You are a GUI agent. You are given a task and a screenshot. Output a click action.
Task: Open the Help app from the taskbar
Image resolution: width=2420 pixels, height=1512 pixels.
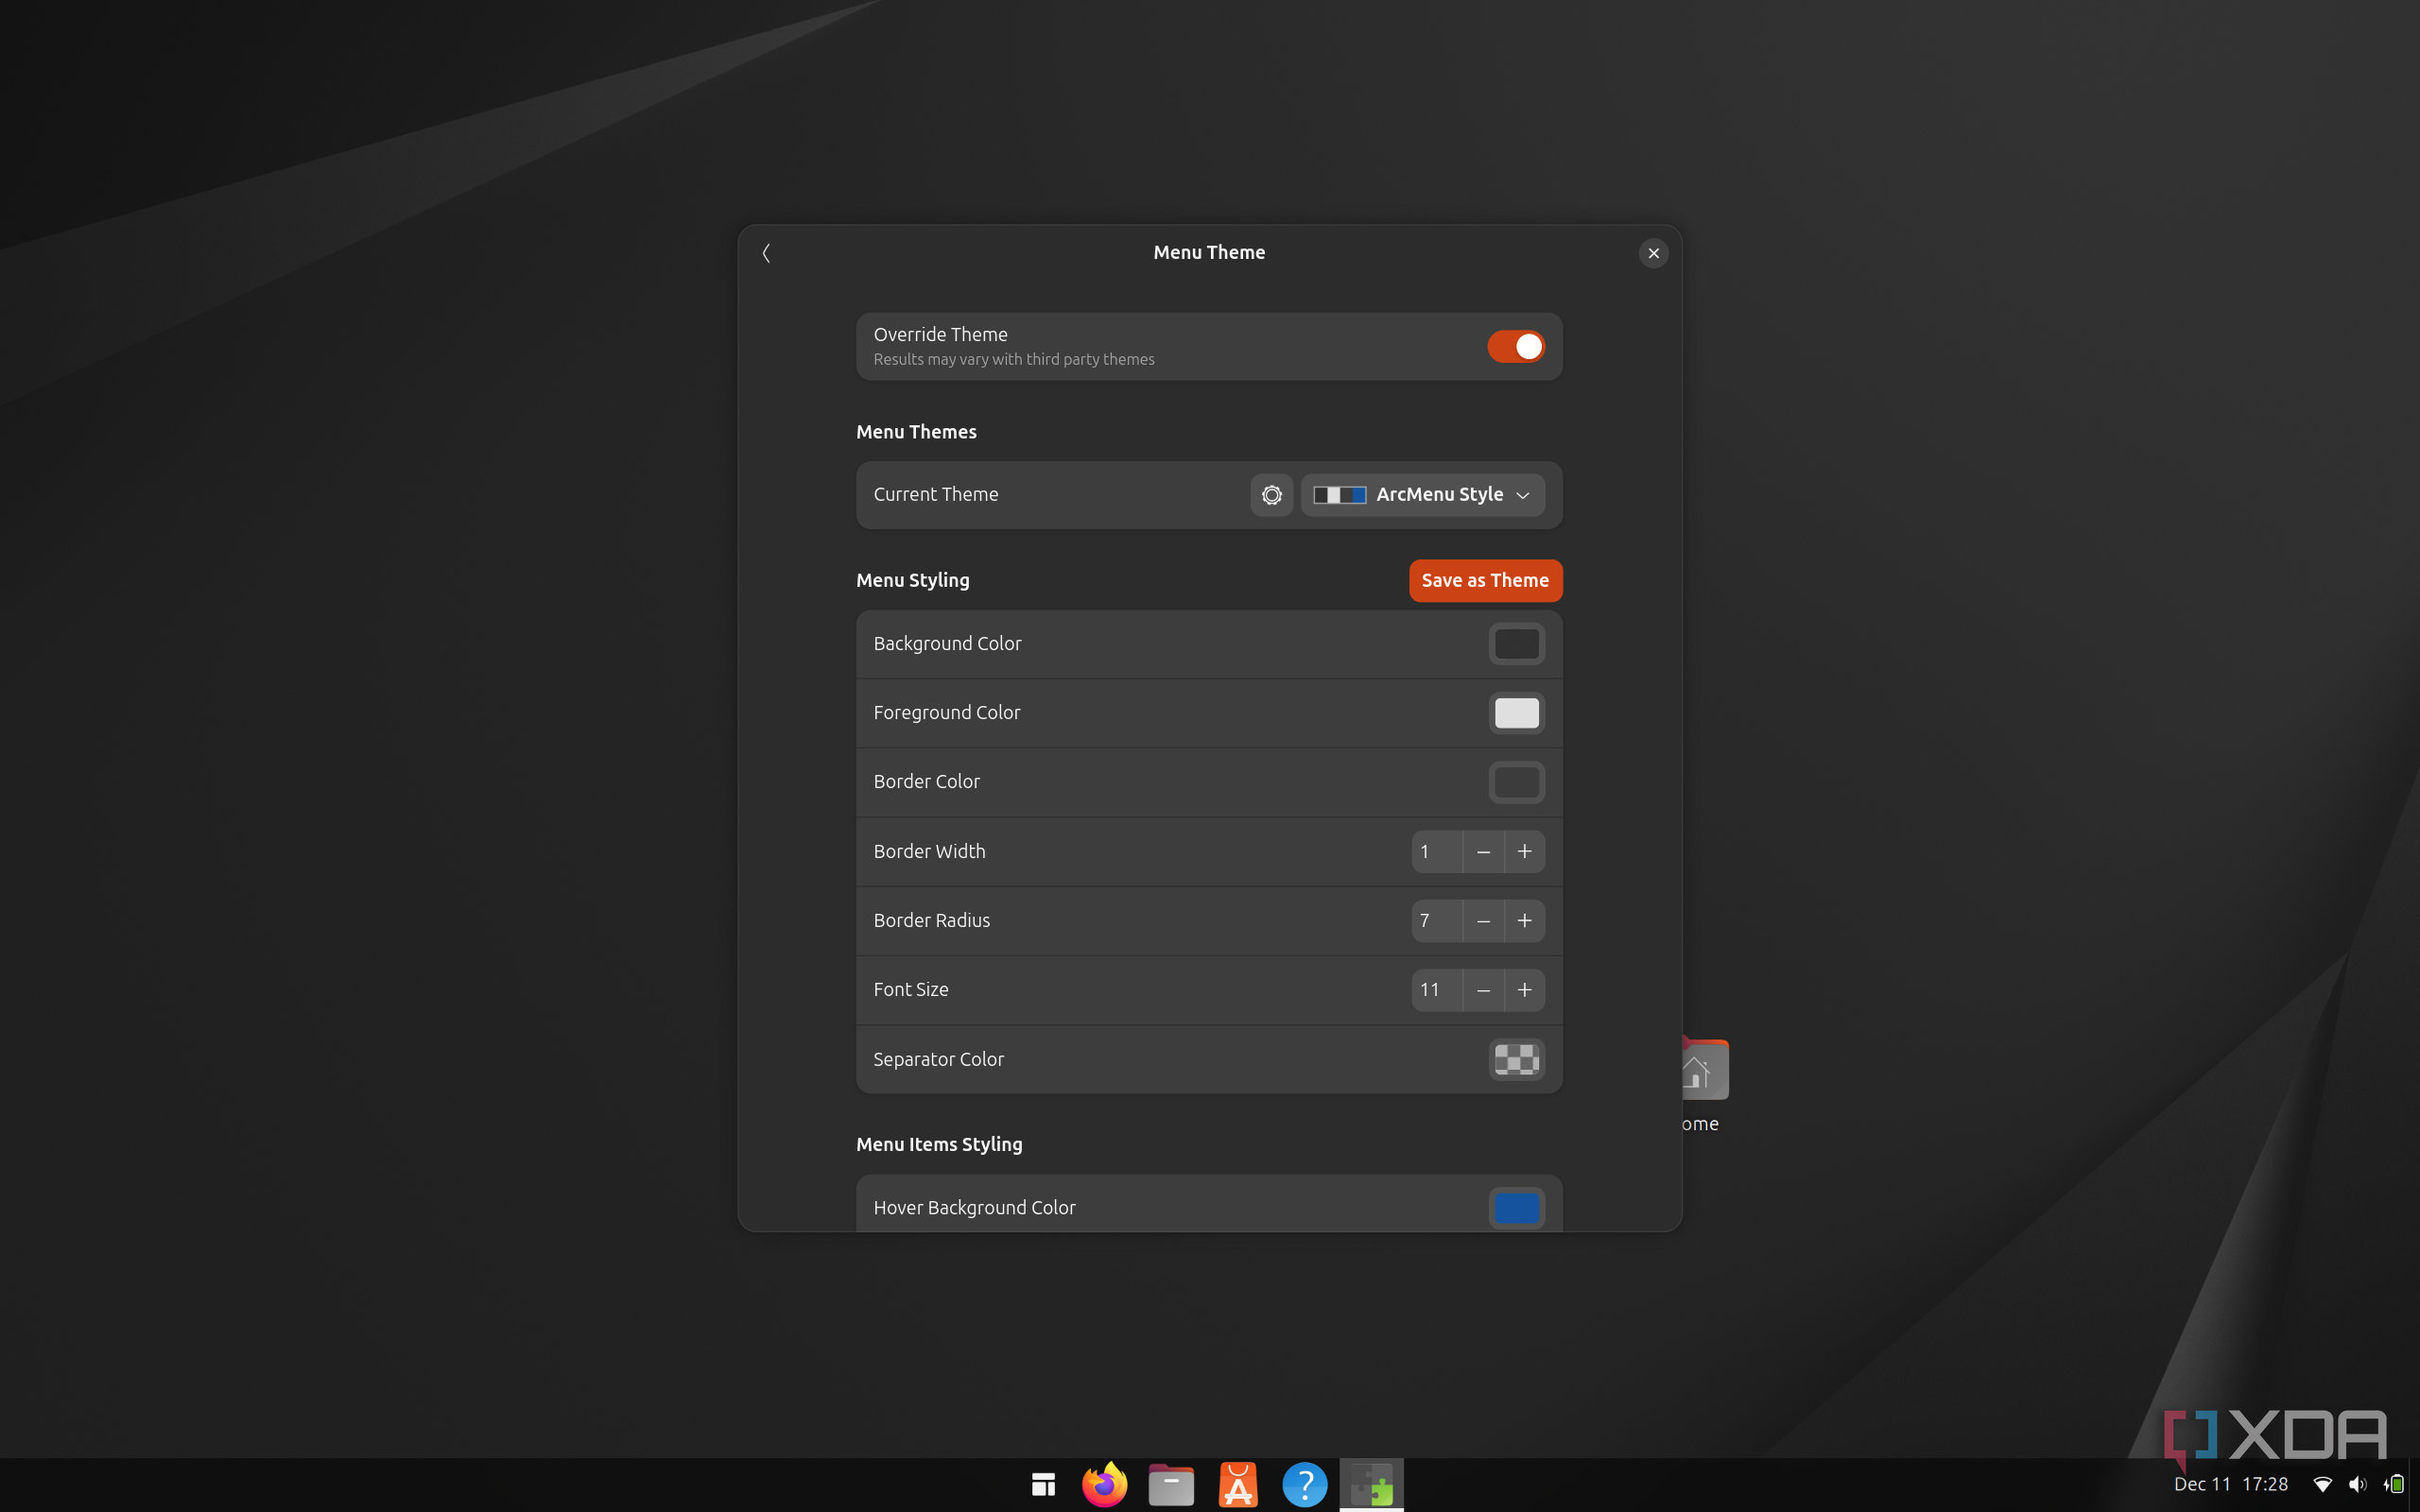(1305, 1485)
